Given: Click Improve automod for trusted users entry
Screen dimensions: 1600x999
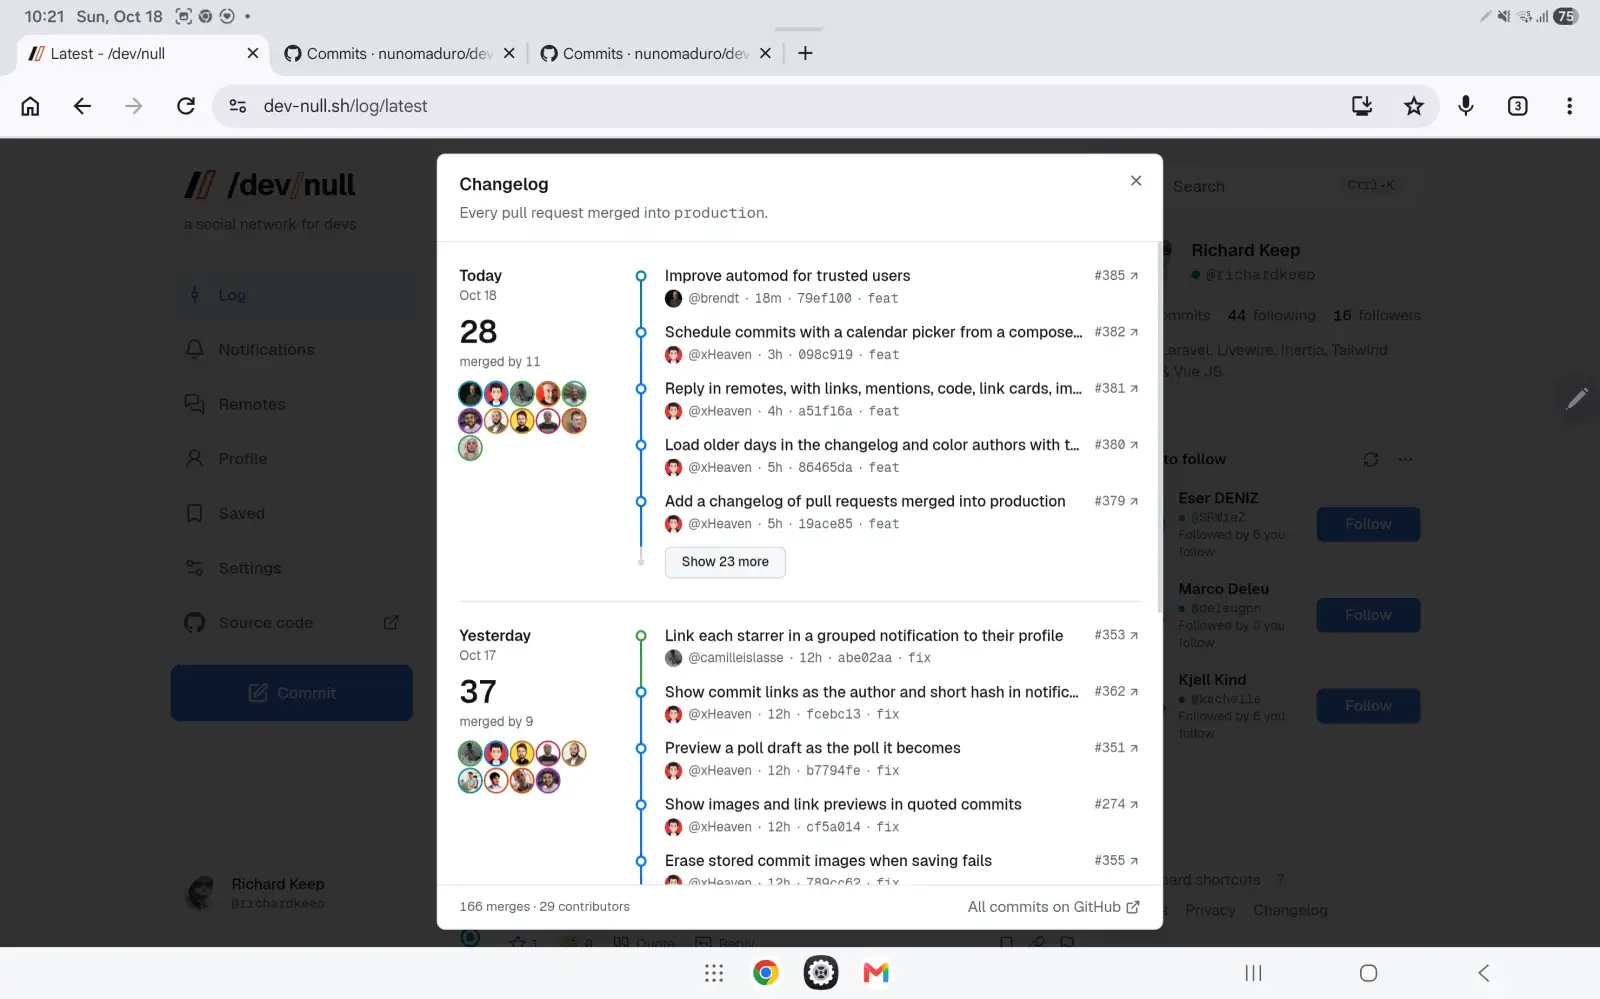Looking at the screenshot, I should pyautogui.click(x=787, y=276).
